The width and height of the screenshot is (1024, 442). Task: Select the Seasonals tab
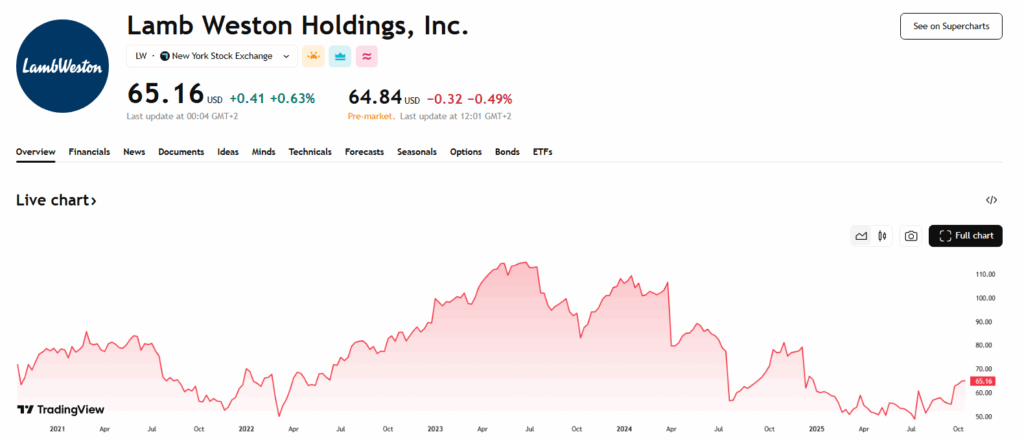tap(417, 152)
